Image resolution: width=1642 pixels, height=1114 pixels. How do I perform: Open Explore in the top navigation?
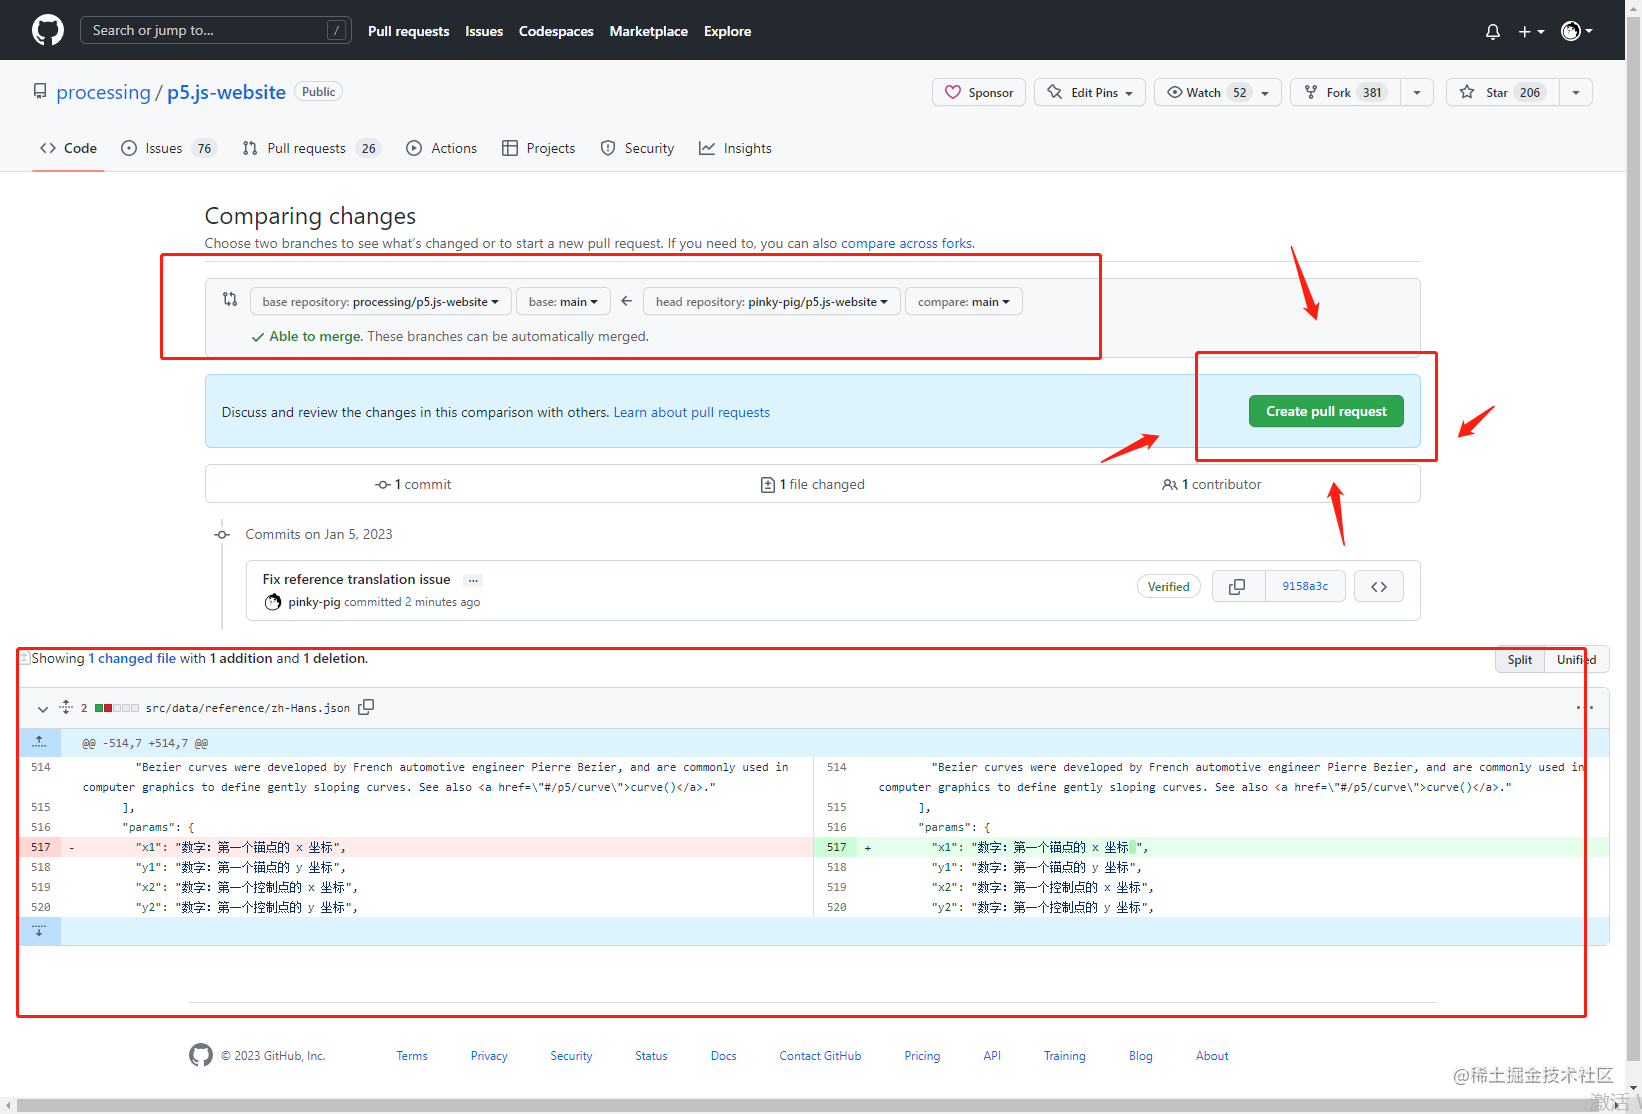click(x=727, y=31)
